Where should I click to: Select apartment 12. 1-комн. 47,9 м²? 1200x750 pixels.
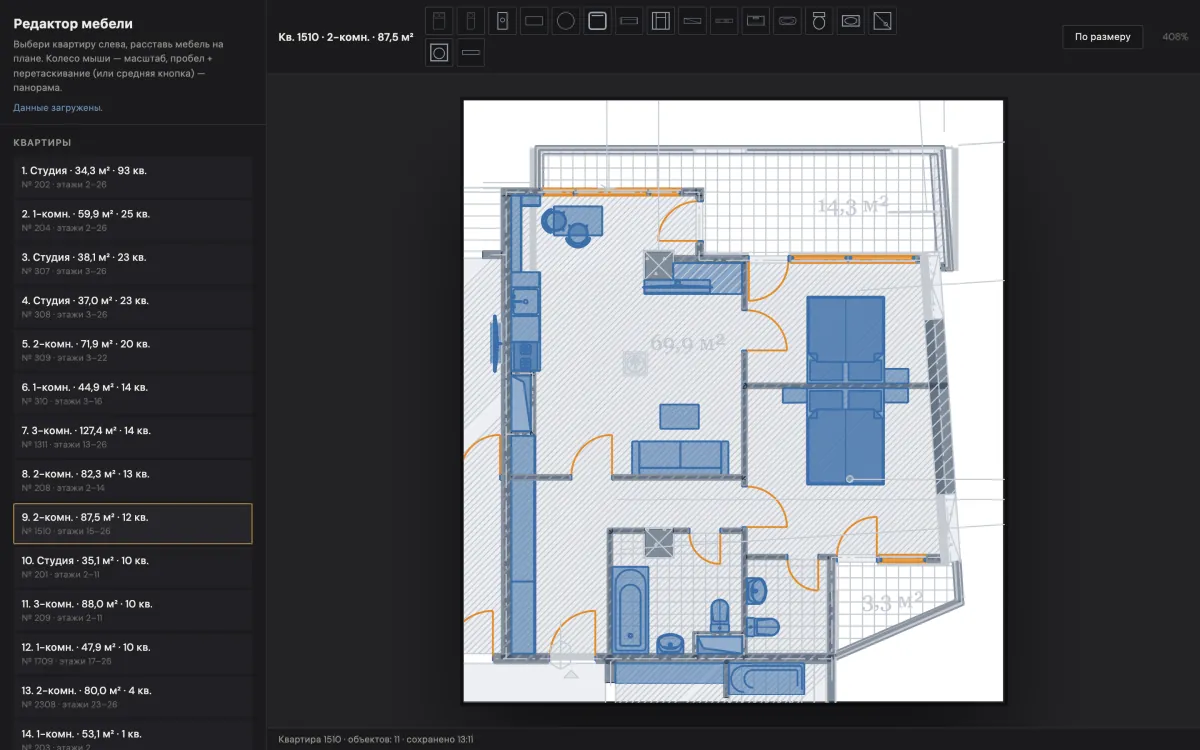(x=133, y=654)
